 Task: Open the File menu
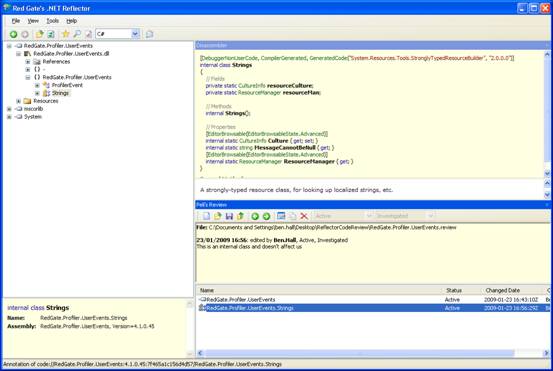tap(16, 21)
